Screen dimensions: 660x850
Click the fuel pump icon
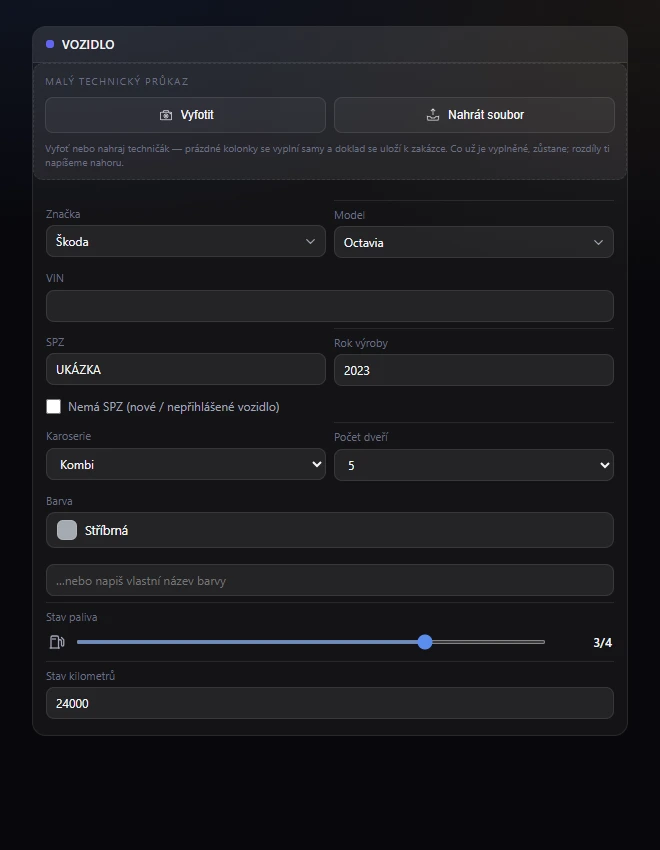pyautogui.click(x=57, y=642)
